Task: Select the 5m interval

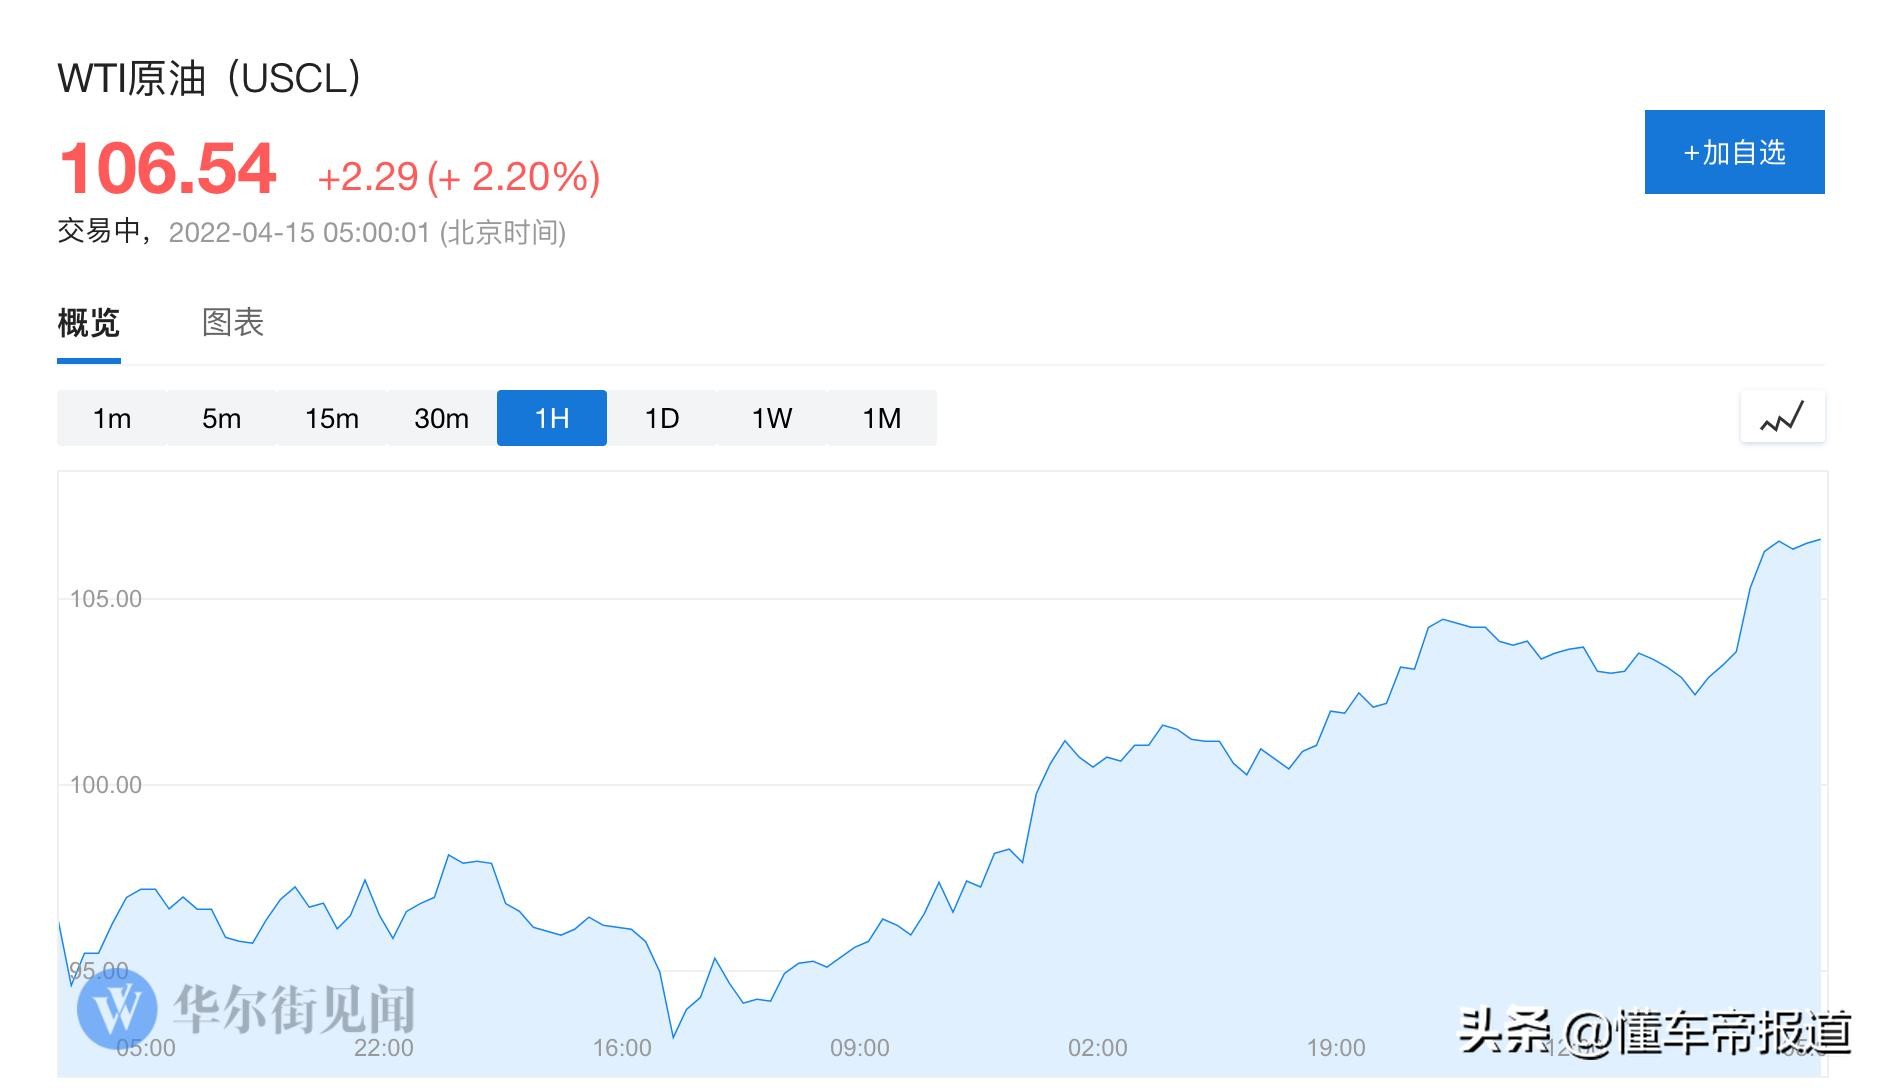Action: [222, 418]
